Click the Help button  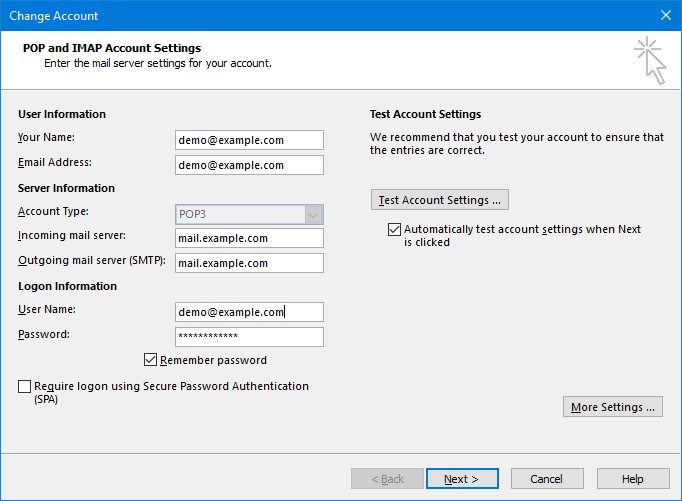(632, 479)
